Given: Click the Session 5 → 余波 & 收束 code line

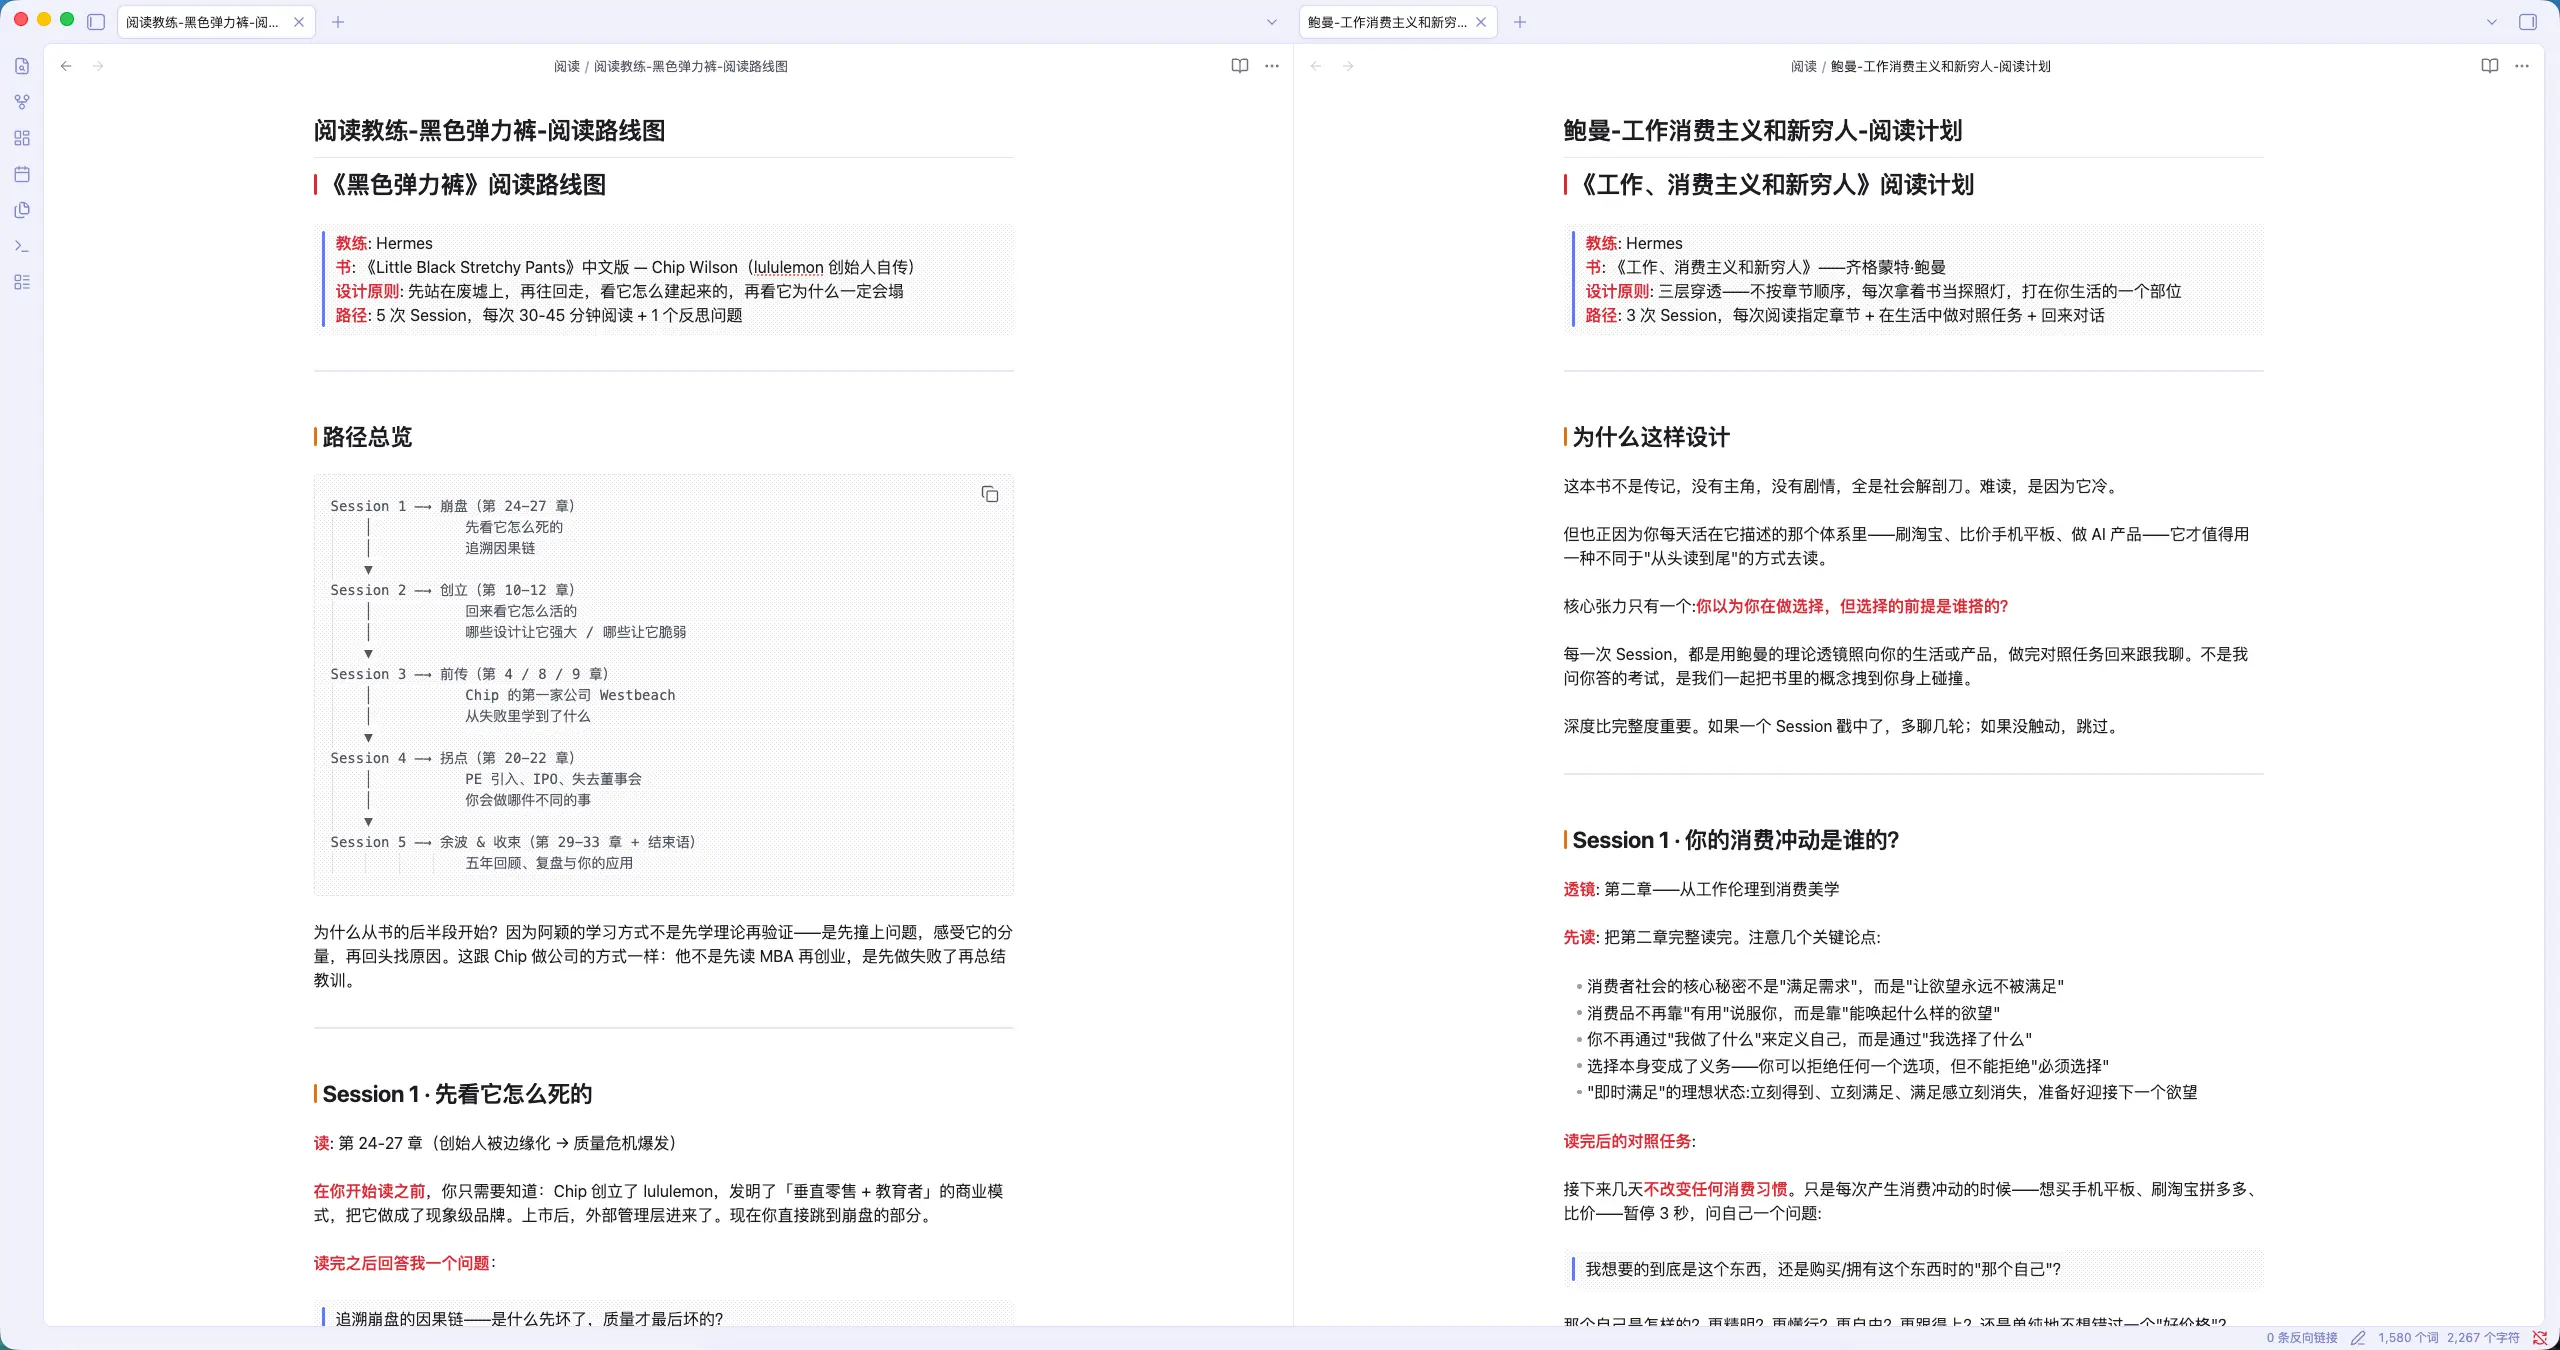Looking at the screenshot, I should 513,842.
